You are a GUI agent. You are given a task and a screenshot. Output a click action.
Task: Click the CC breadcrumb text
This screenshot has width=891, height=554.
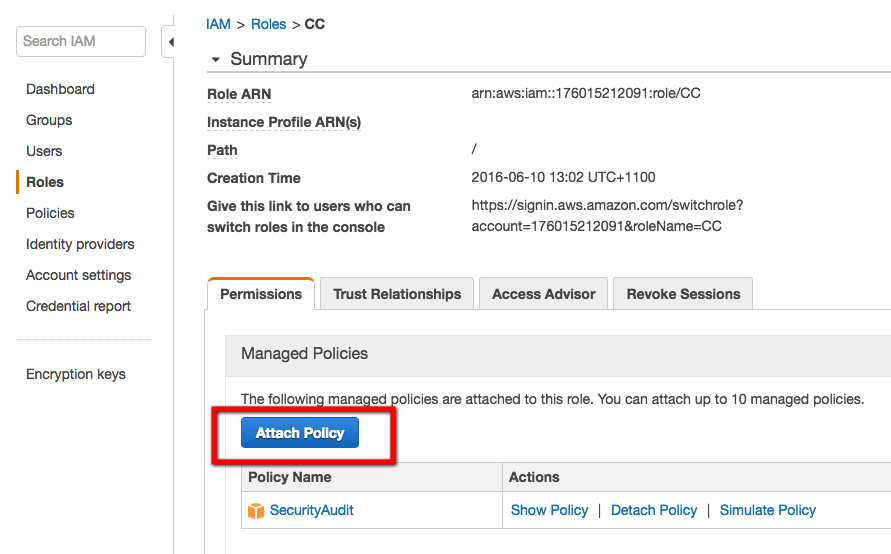click(x=315, y=24)
